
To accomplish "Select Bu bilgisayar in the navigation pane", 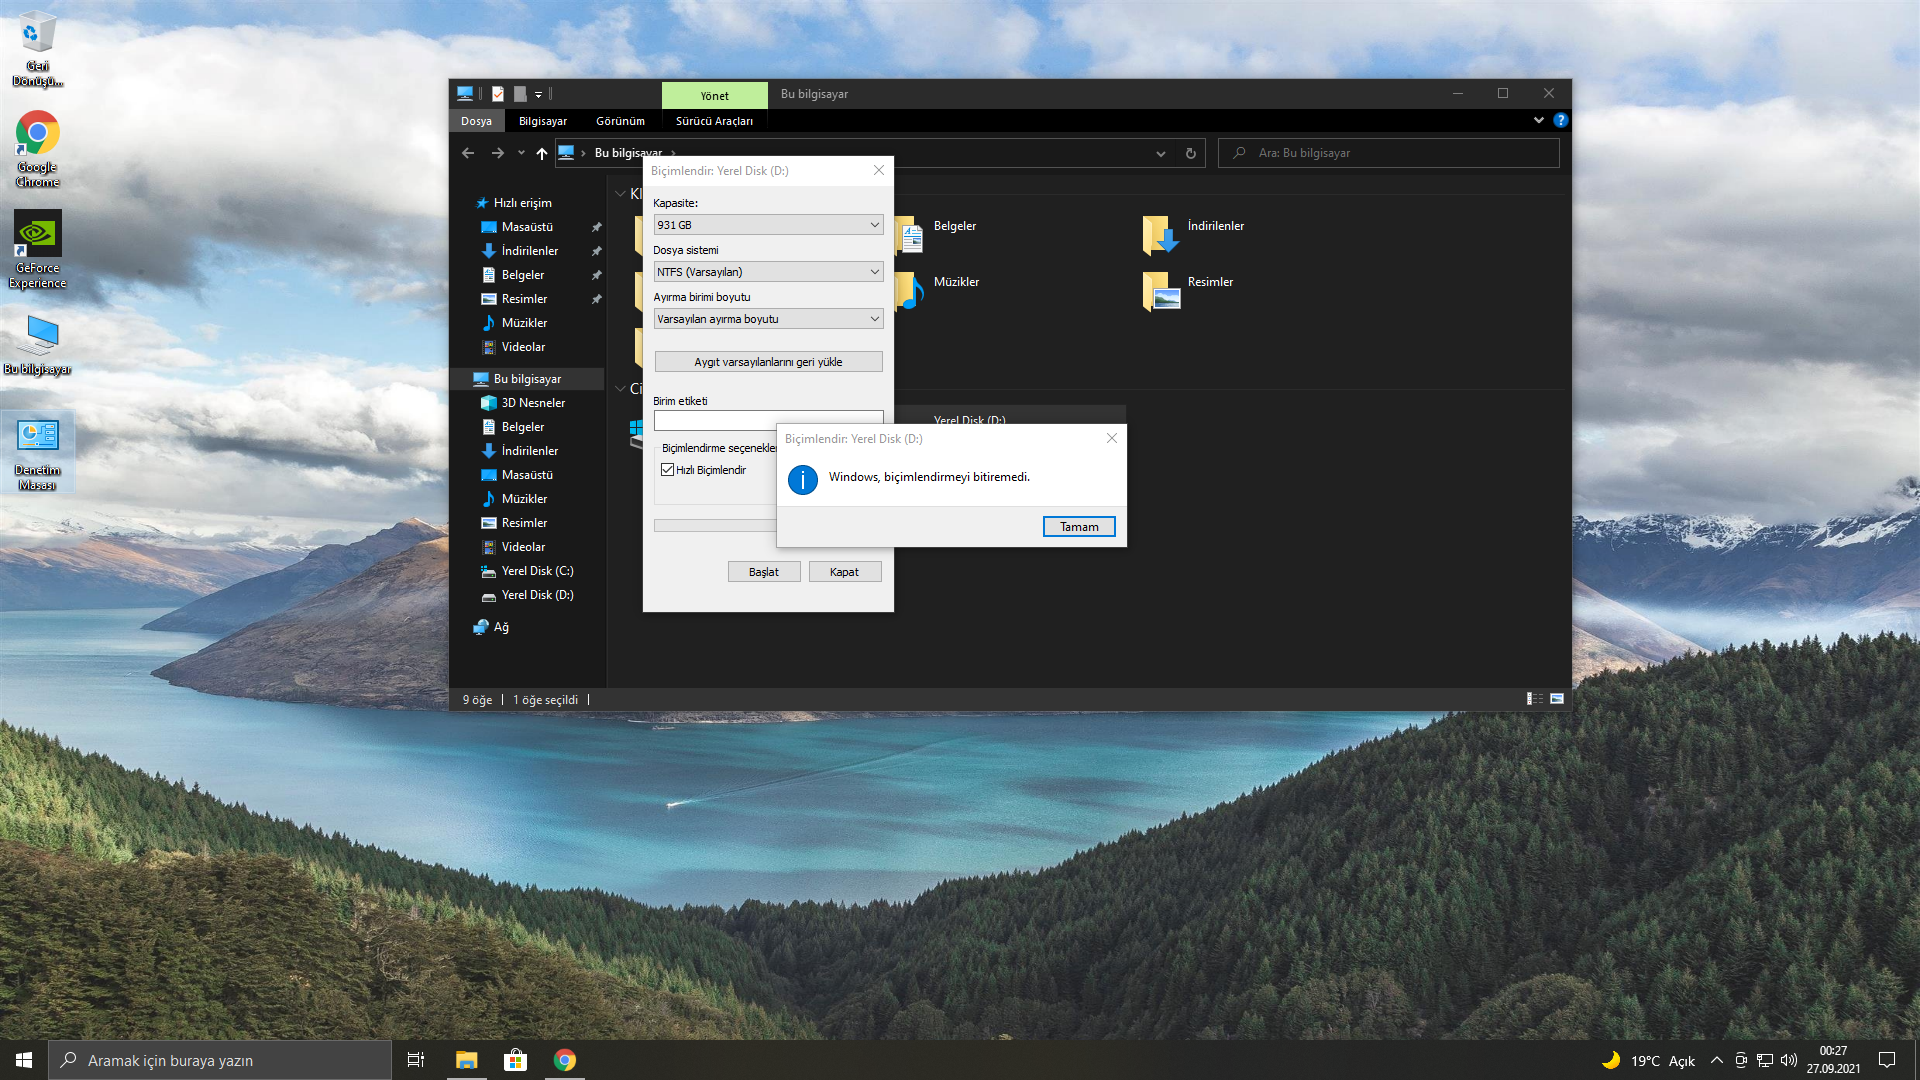I will pos(527,379).
